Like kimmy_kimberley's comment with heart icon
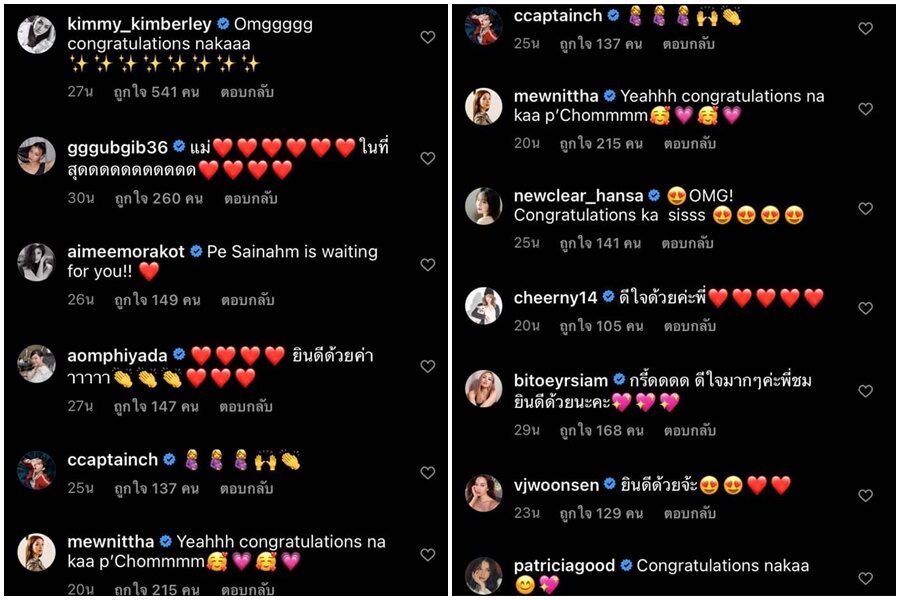 click(x=428, y=37)
